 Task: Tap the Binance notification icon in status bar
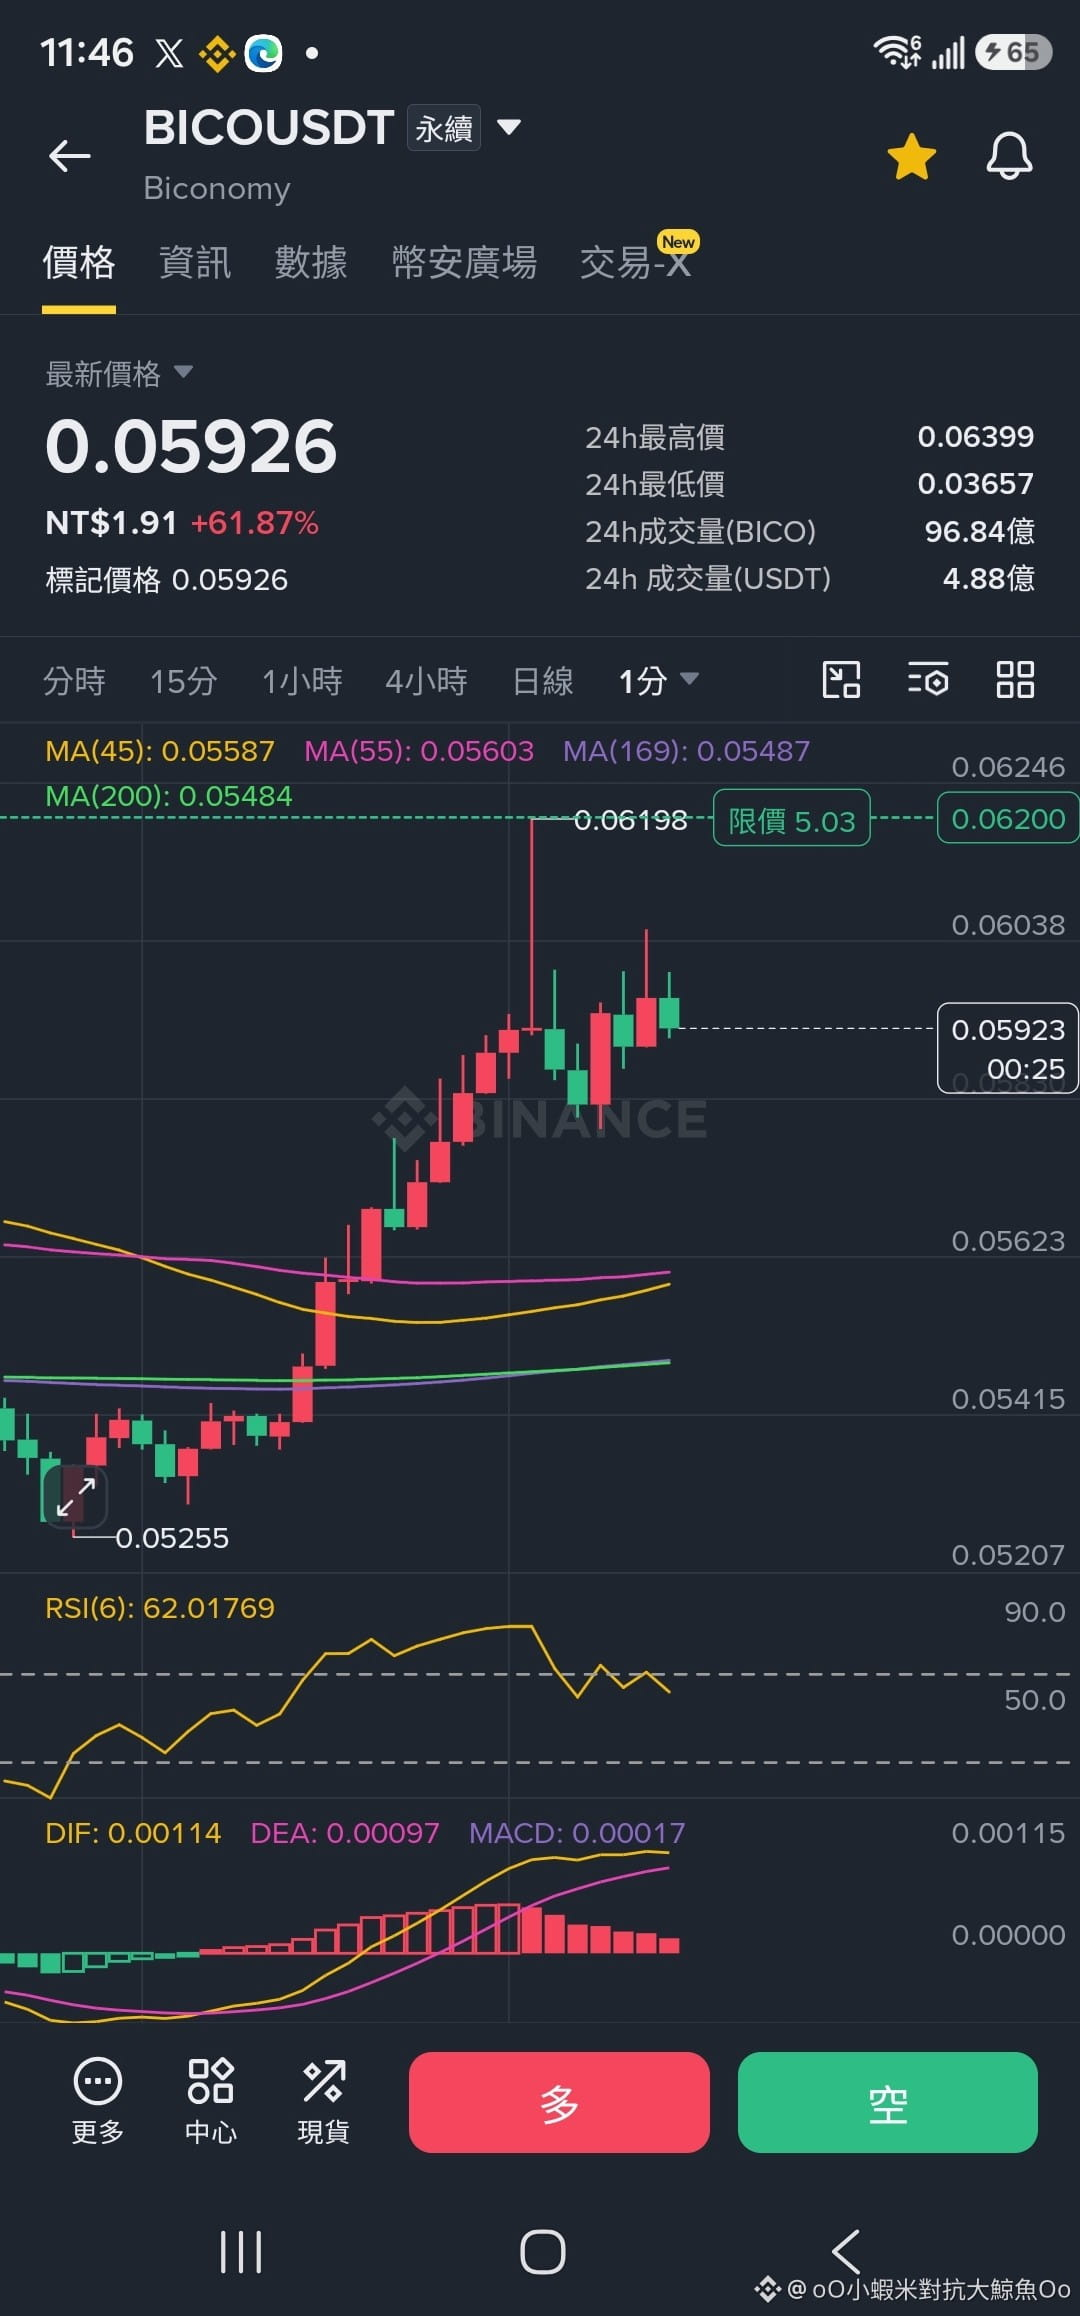216,53
